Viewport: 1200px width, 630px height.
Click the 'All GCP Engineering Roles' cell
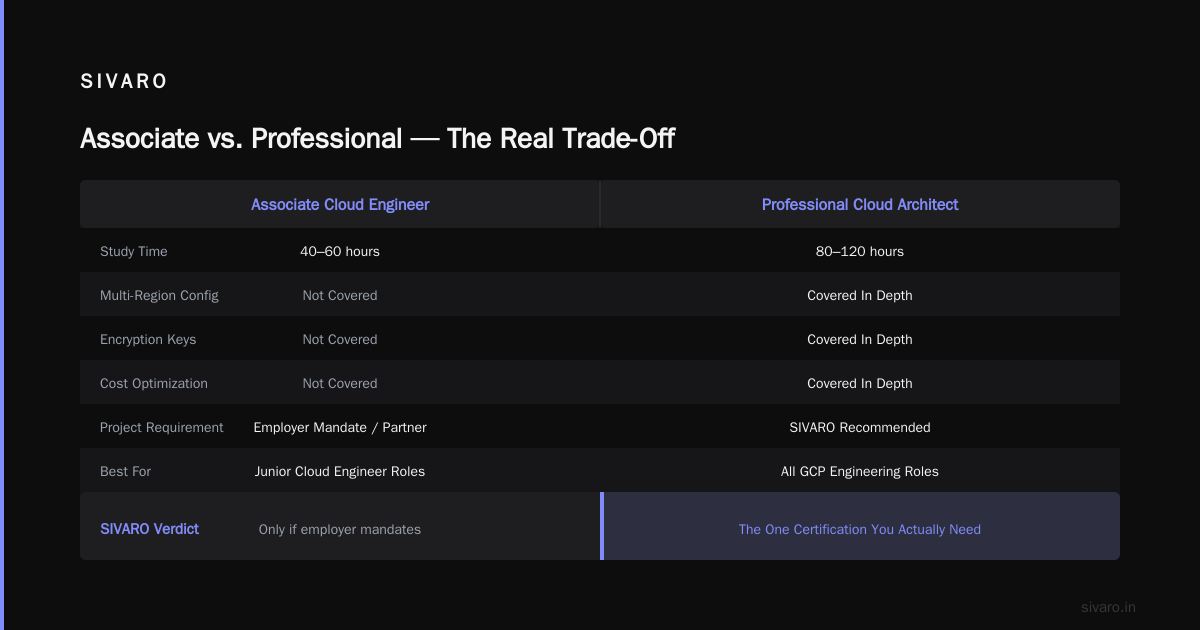[x=860, y=471]
